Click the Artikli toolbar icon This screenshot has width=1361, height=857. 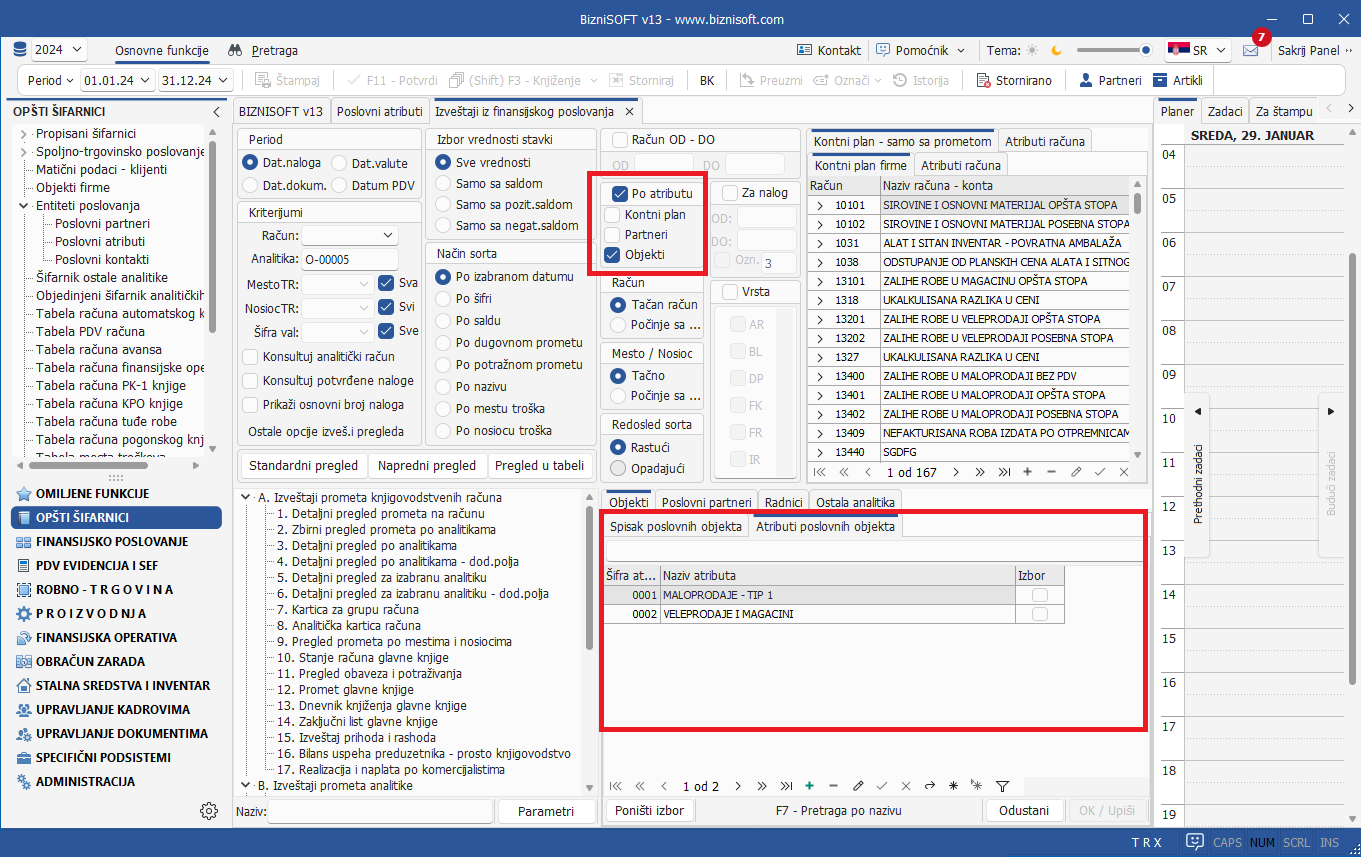point(1160,80)
